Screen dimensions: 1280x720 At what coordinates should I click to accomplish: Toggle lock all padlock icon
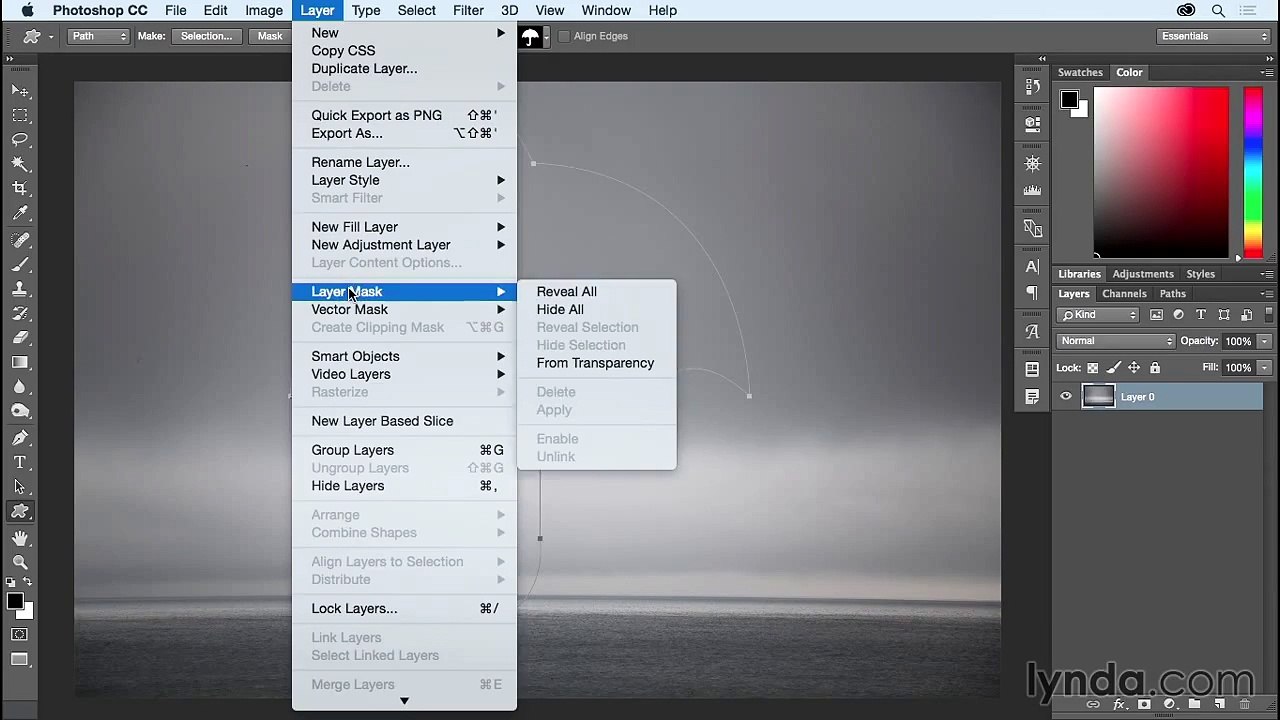pyautogui.click(x=1154, y=368)
